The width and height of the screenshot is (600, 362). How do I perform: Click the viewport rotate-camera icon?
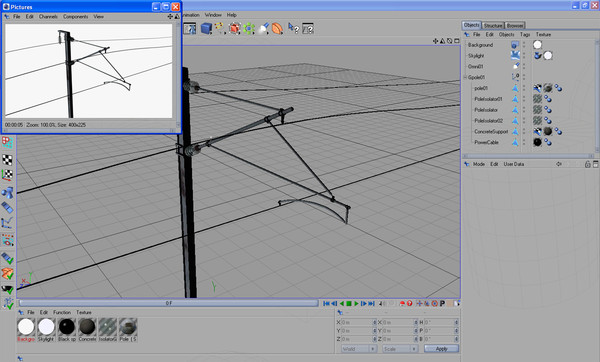pos(450,41)
